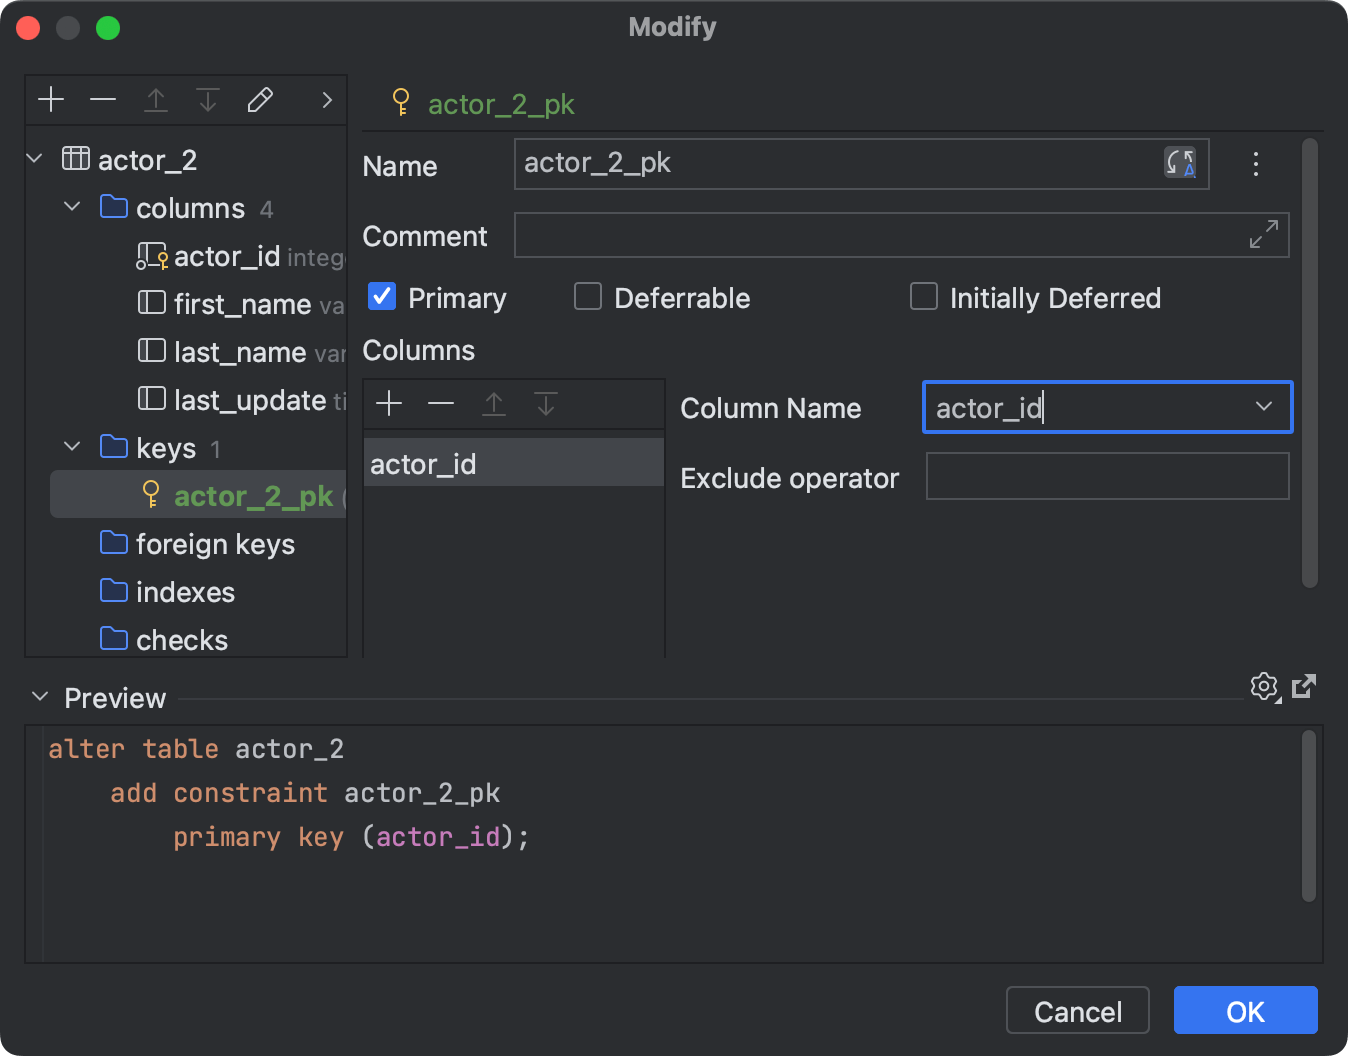Image resolution: width=1348 pixels, height=1056 pixels.
Task: Enable the Deferrable checkbox
Action: (588, 297)
